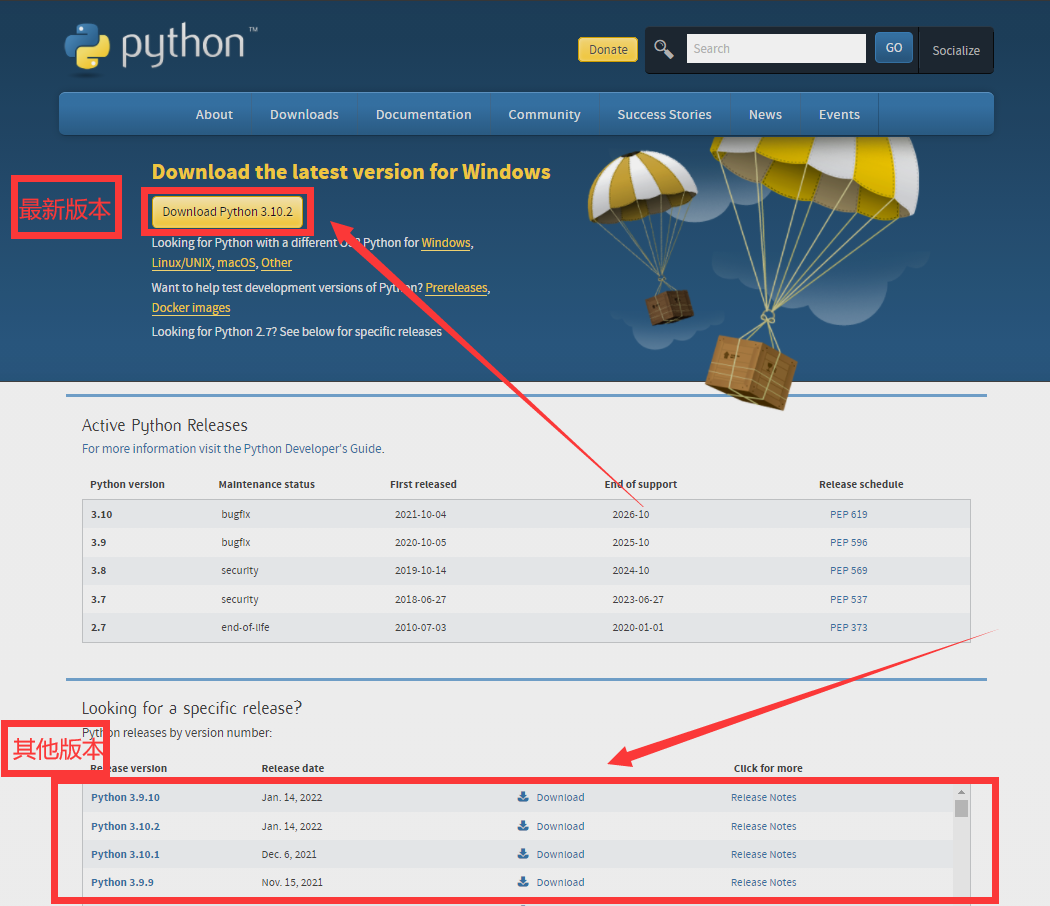This screenshot has height=906, width=1050.
Task: Open the Python 3.9.10 release link
Action: click(x=125, y=798)
